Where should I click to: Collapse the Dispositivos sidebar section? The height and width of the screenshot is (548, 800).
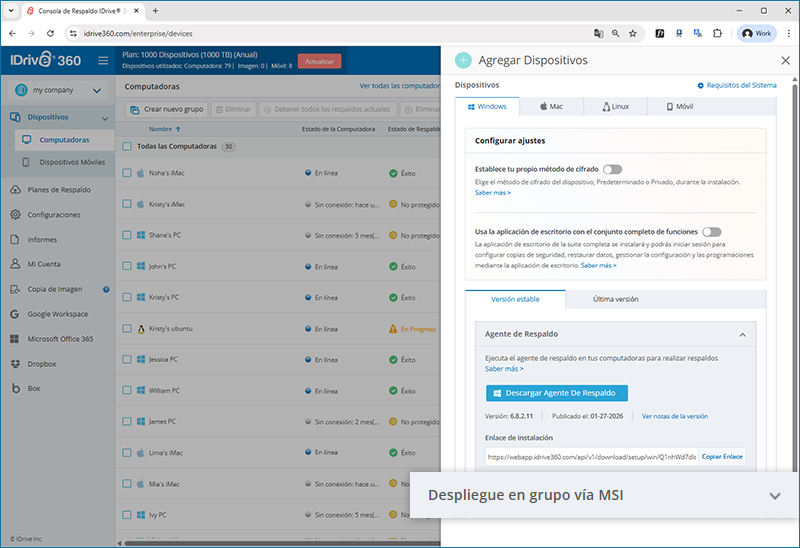[105, 118]
